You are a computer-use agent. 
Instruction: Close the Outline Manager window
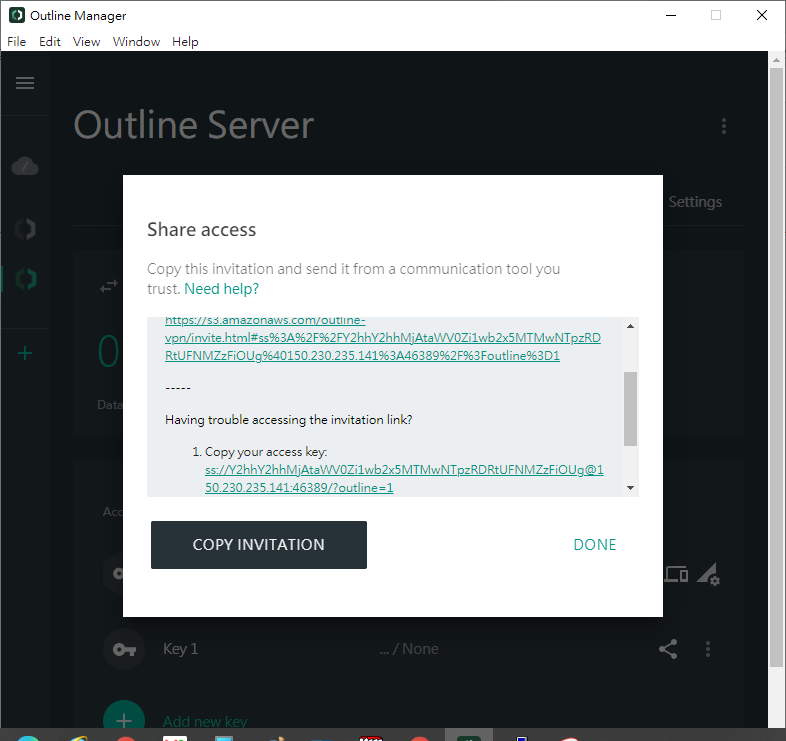pos(762,16)
